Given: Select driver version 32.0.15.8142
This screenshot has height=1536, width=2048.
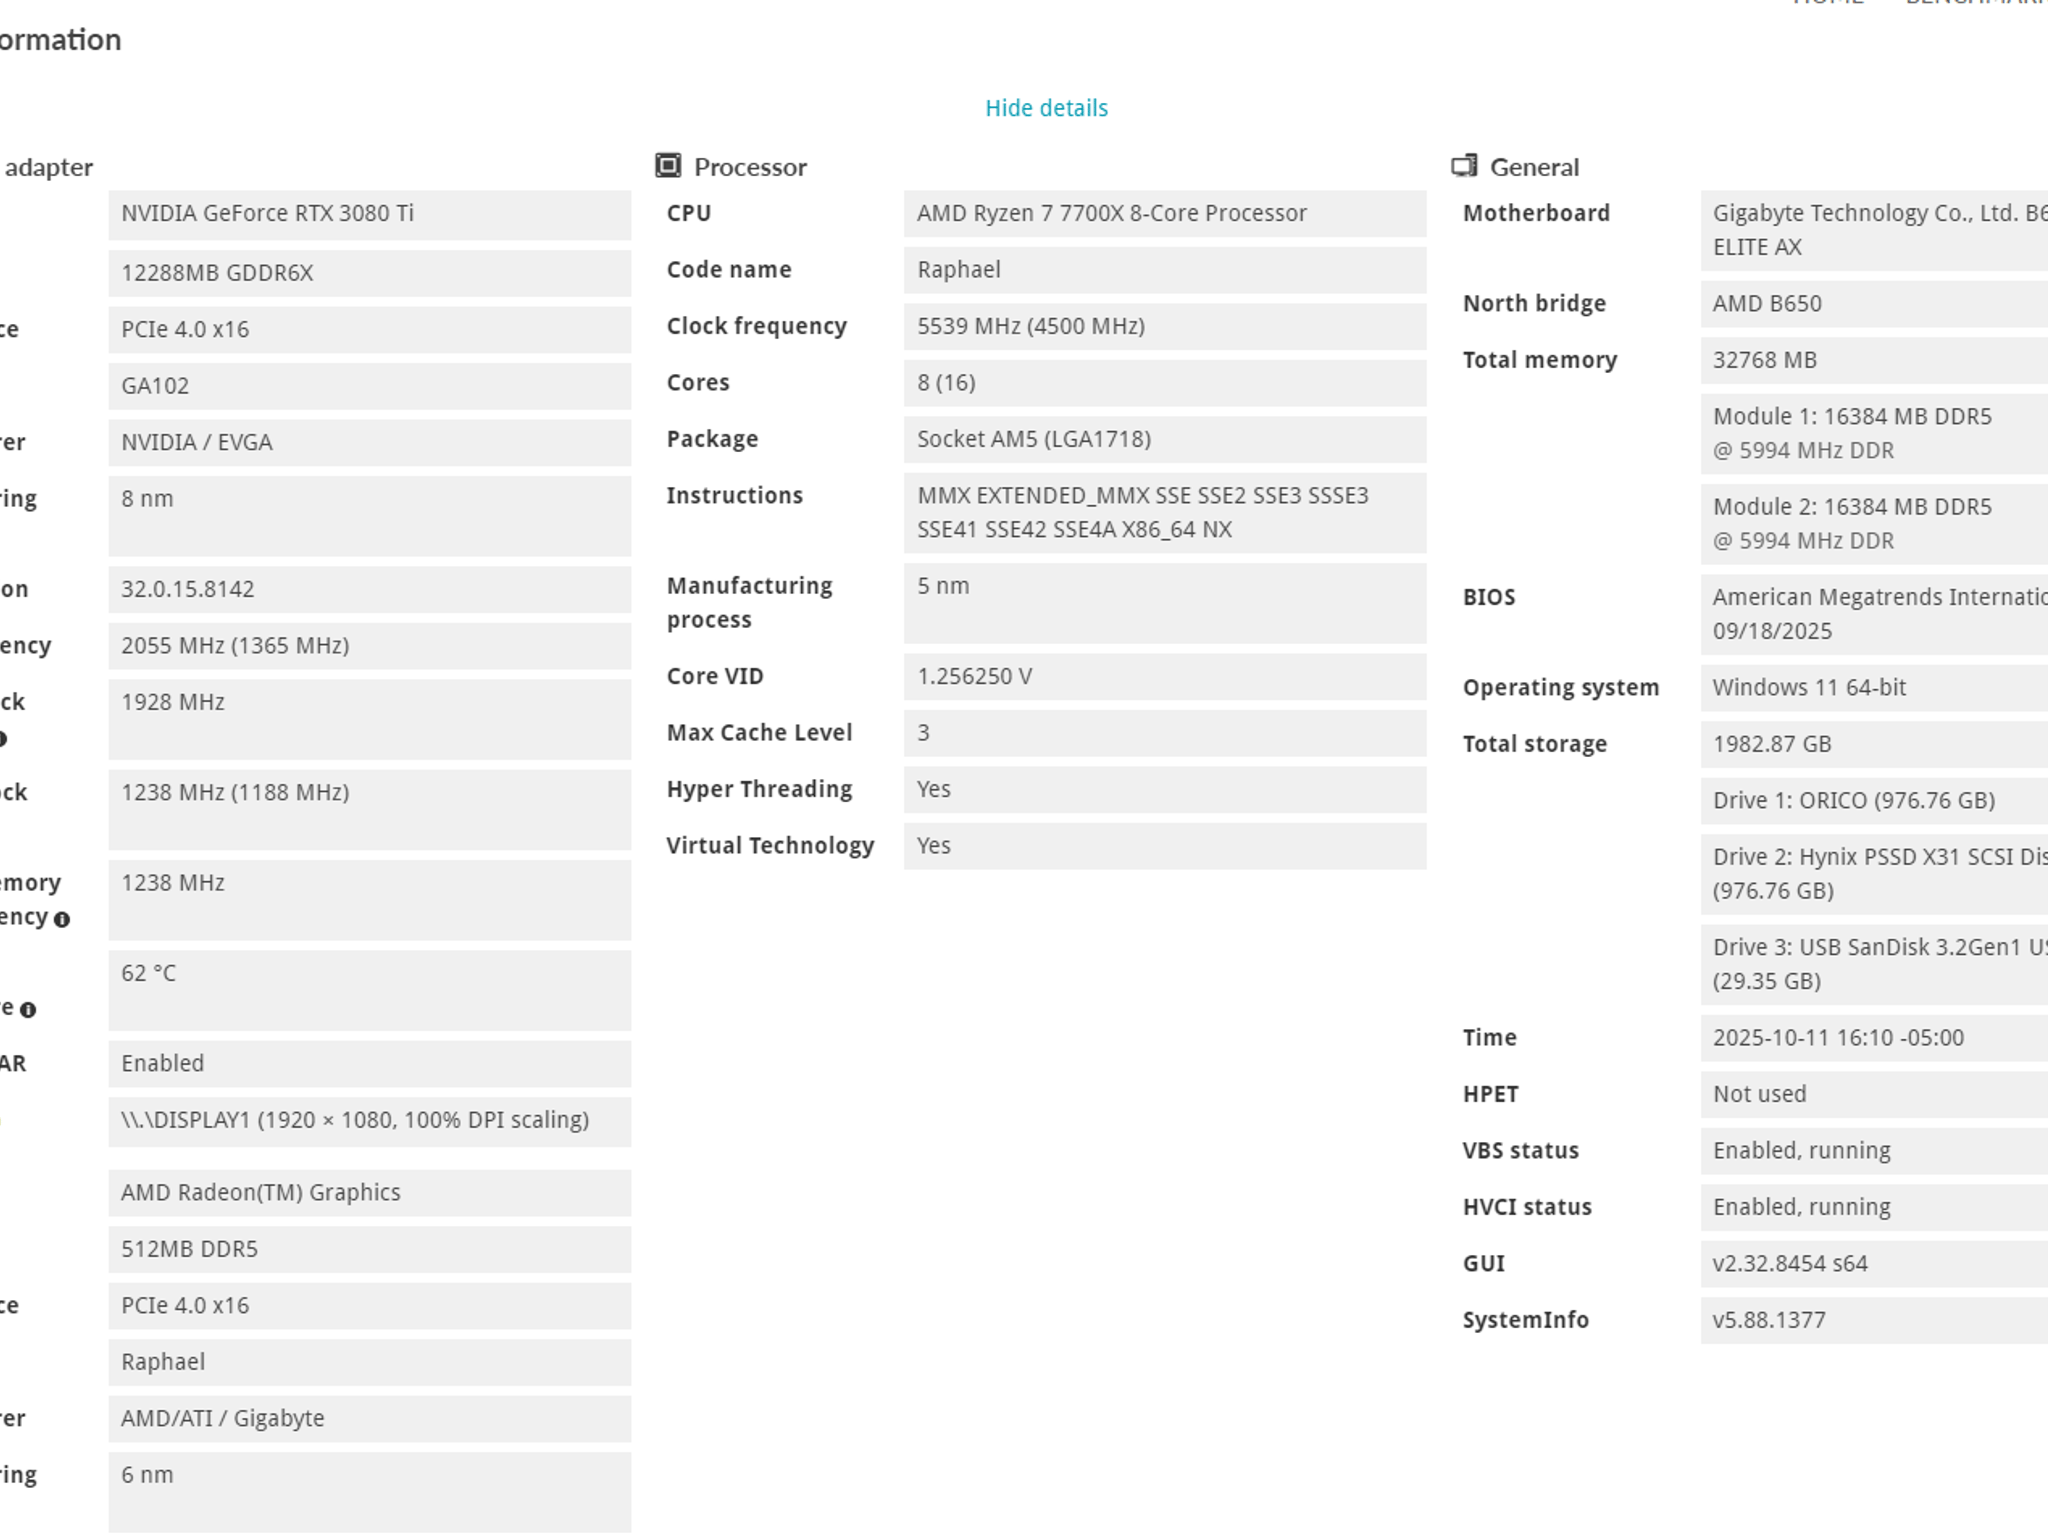Looking at the screenshot, I should coord(370,589).
